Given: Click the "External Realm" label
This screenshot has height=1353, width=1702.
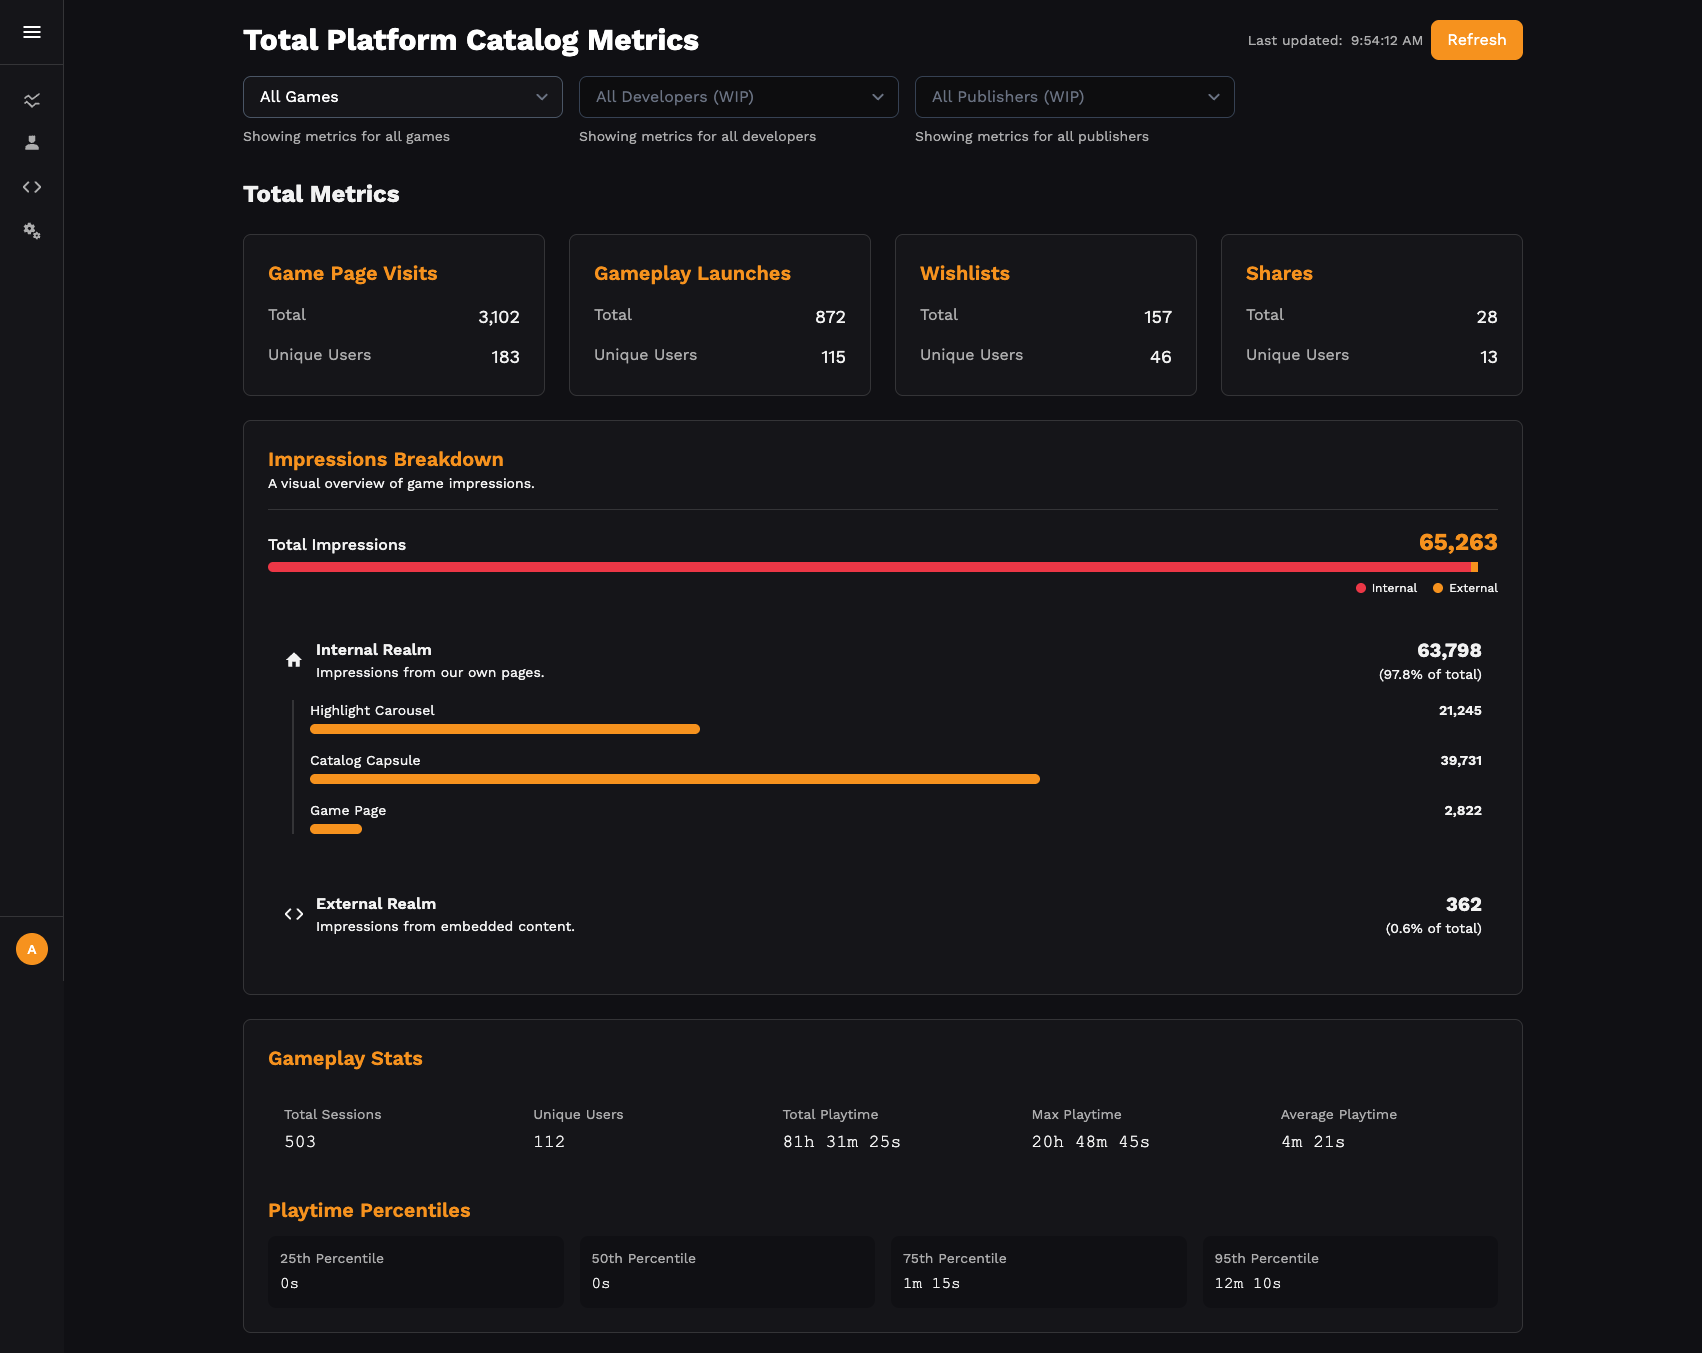Looking at the screenshot, I should click(376, 904).
